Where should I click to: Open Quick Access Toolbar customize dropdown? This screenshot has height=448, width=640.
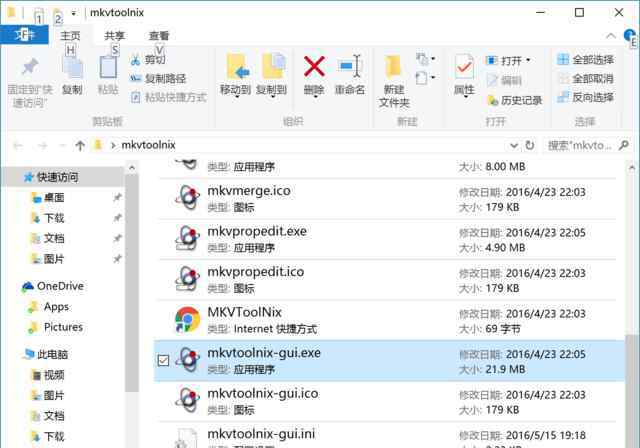(73, 13)
